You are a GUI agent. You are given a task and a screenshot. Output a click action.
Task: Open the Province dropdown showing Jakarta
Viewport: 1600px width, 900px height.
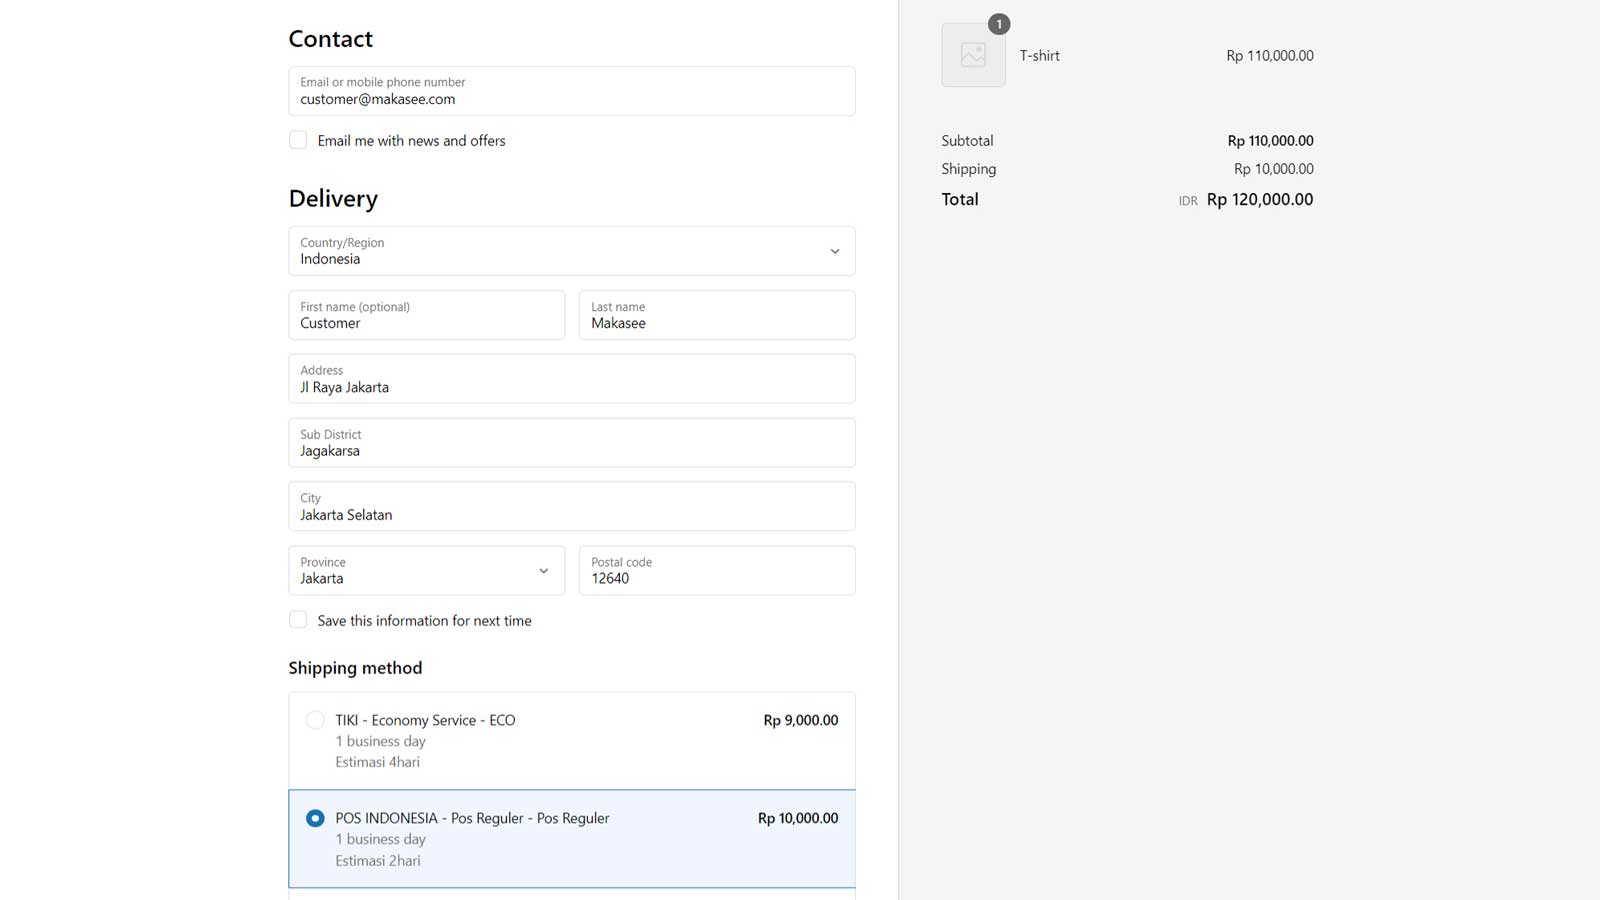click(427, 570)
